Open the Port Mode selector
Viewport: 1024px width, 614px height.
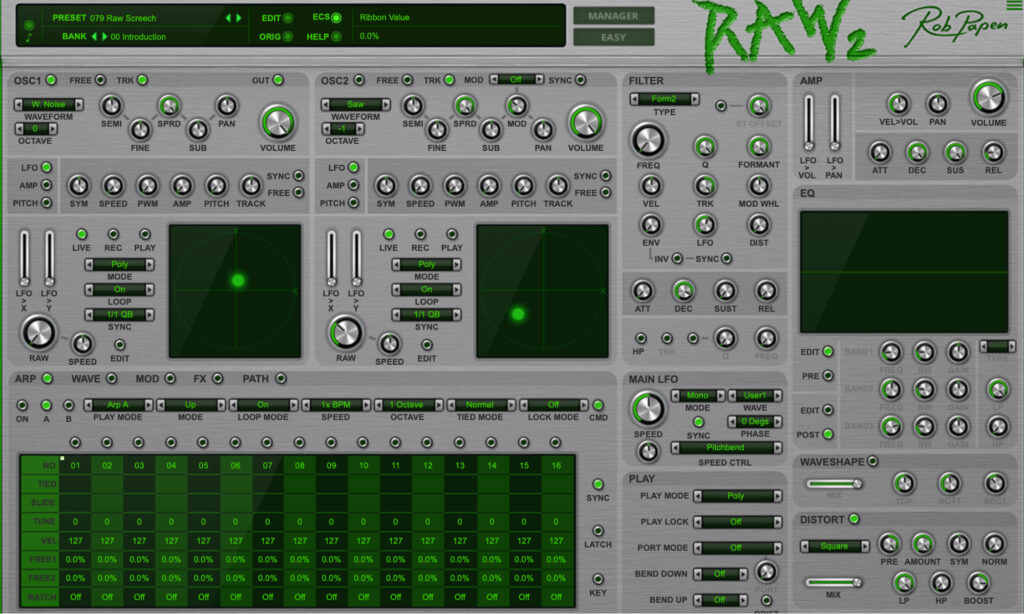coord(737,548)
